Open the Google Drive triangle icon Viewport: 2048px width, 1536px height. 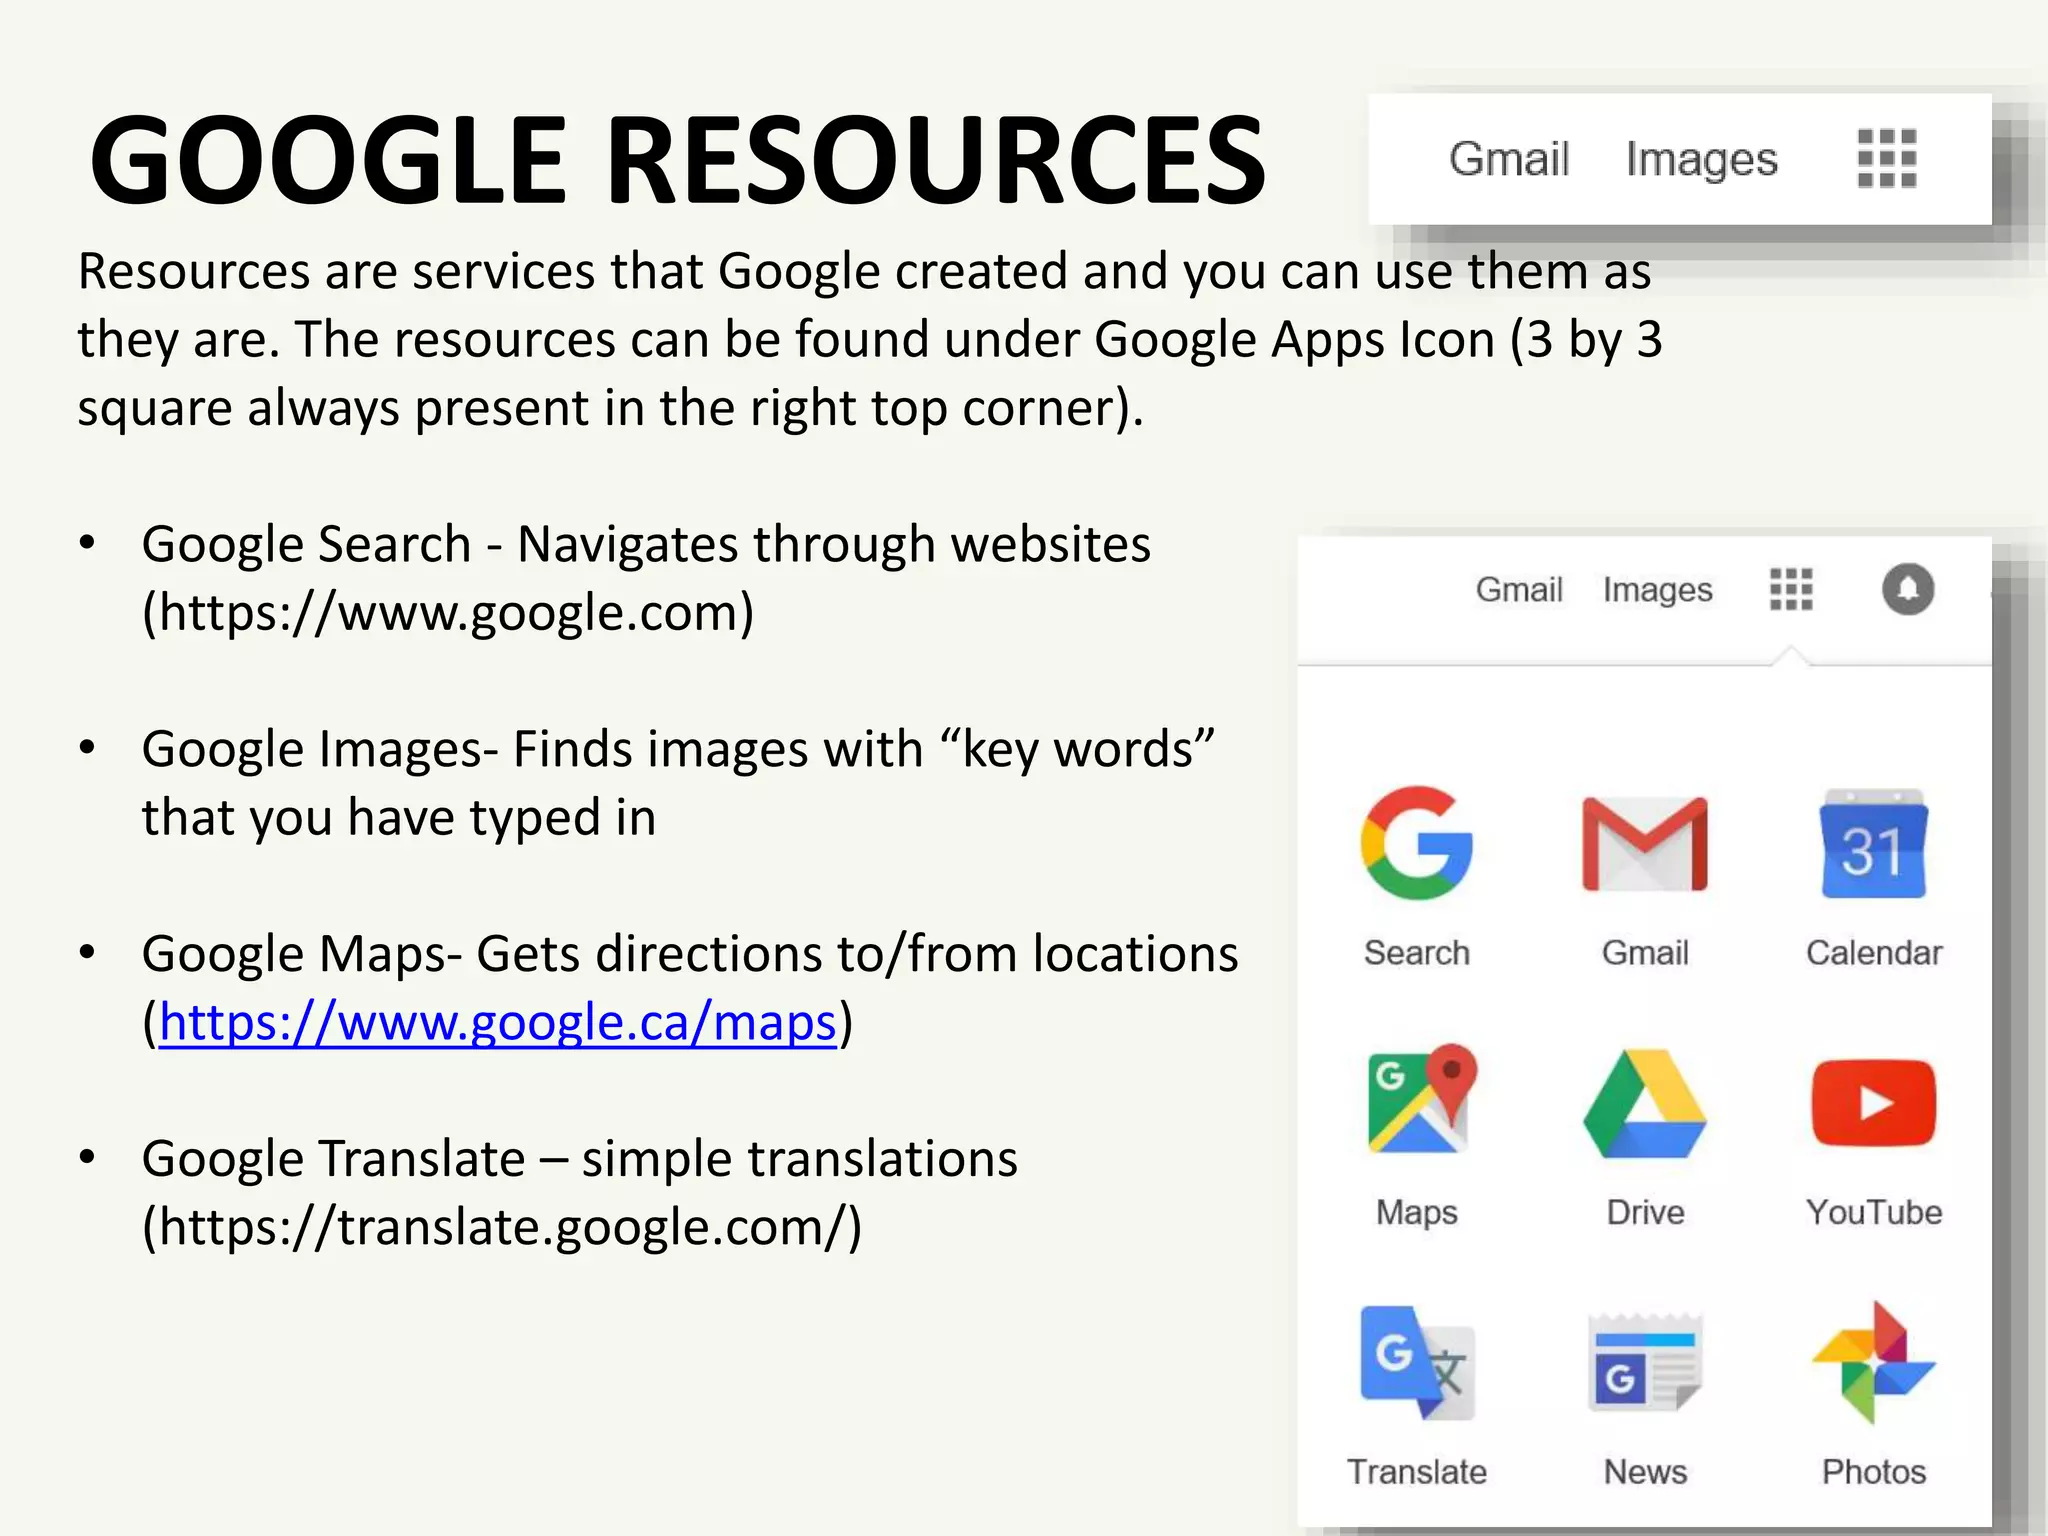pyautogui.click(x=1645, y=1103)
